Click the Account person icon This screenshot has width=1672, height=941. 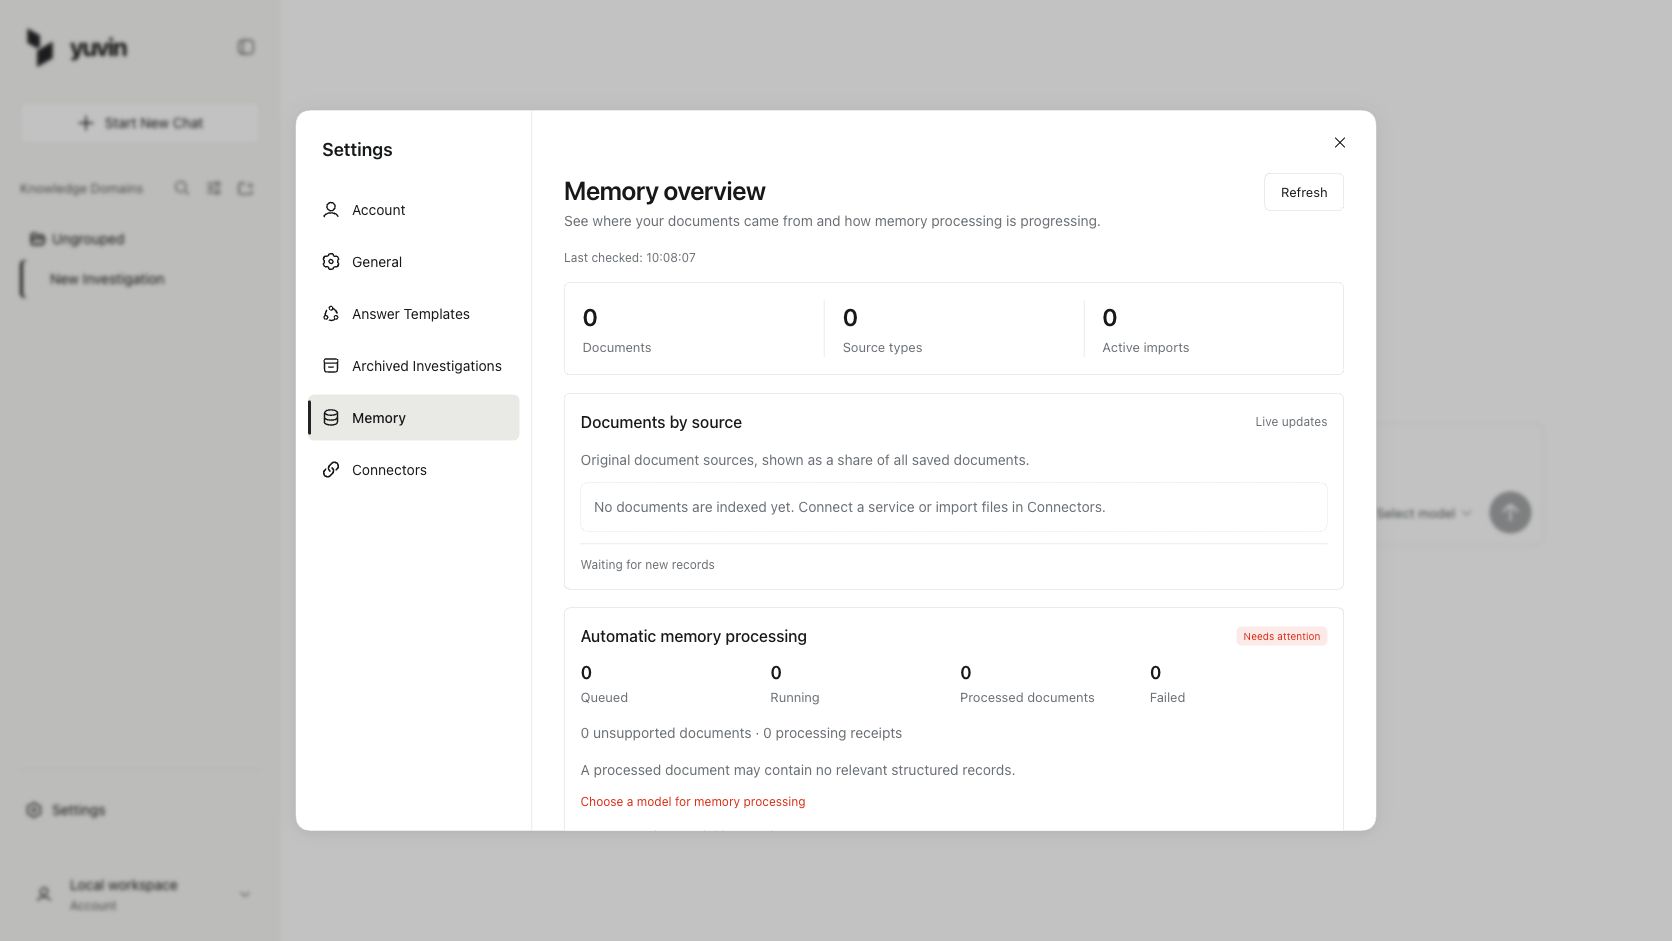[331, 210]
